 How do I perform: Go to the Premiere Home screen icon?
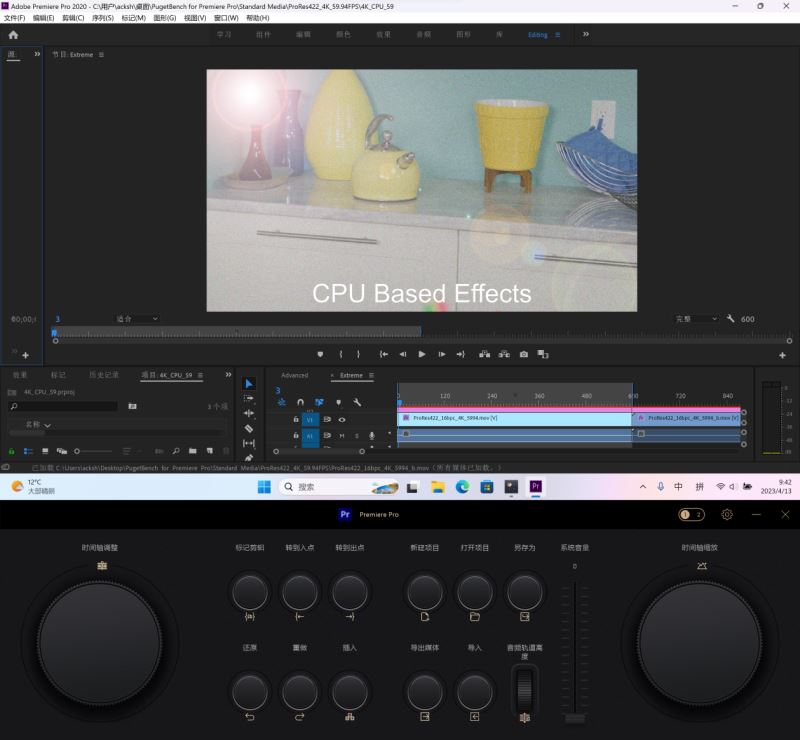pyautogui.click(x=13, y=35)
